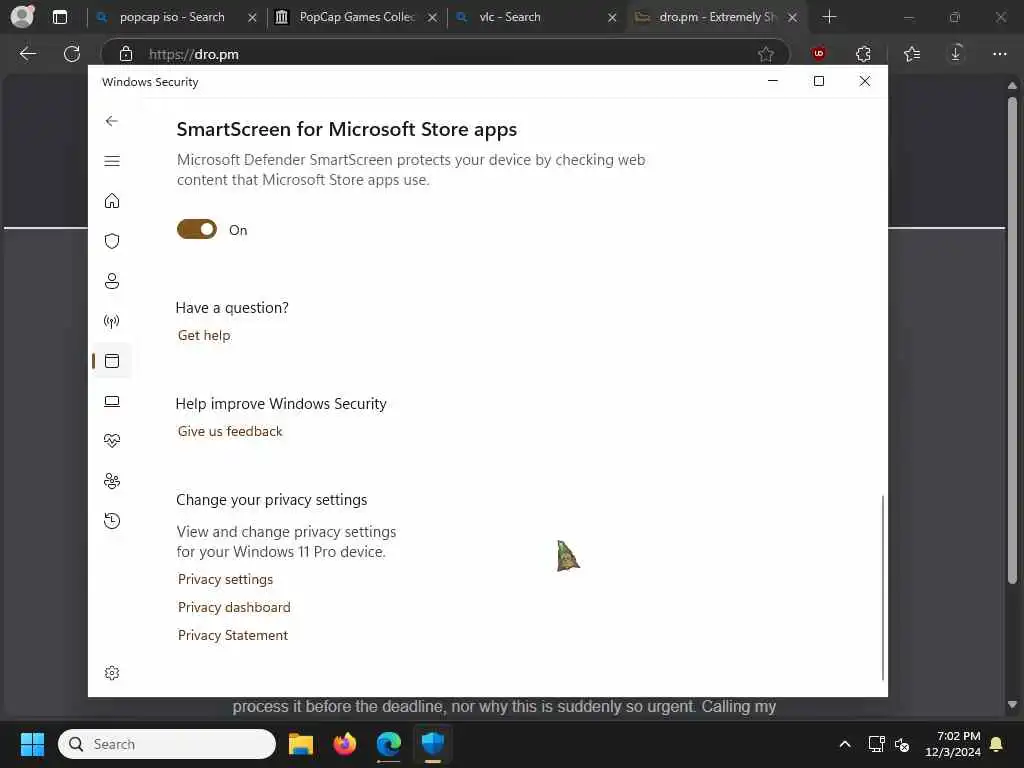Open network status tray icon
This screenshot has height=768, width=1024.
[x=876, y=744]
